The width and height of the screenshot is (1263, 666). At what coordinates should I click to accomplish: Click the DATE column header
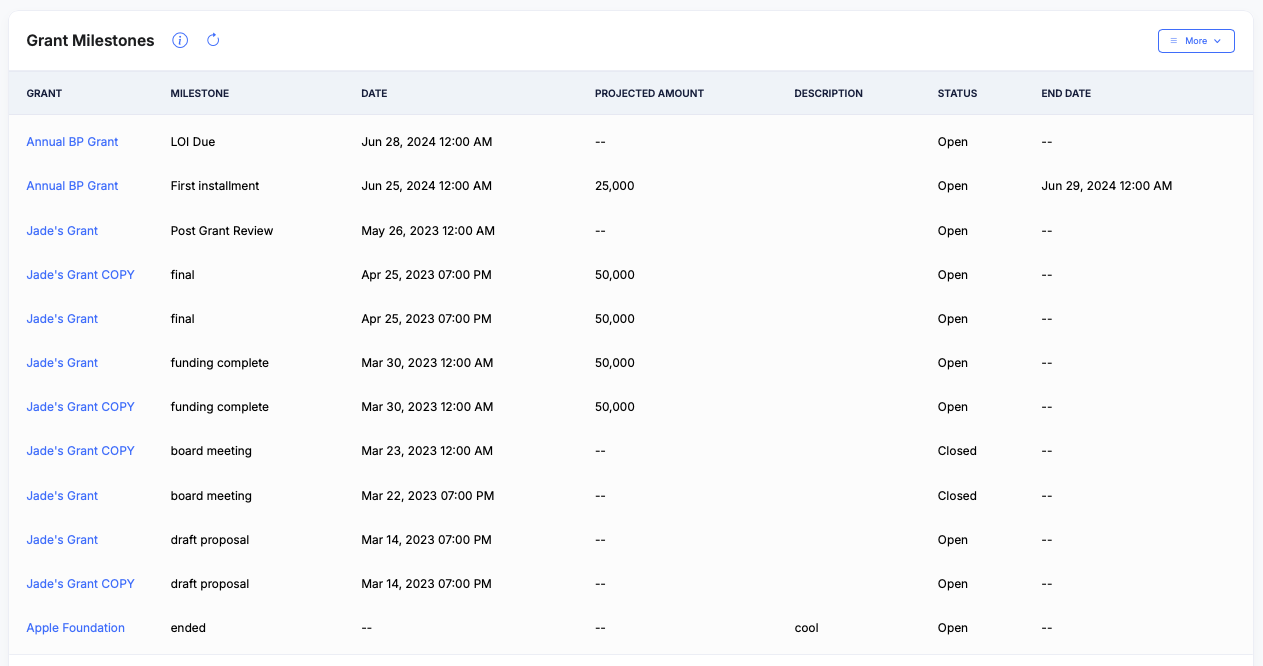pos(374,93)
